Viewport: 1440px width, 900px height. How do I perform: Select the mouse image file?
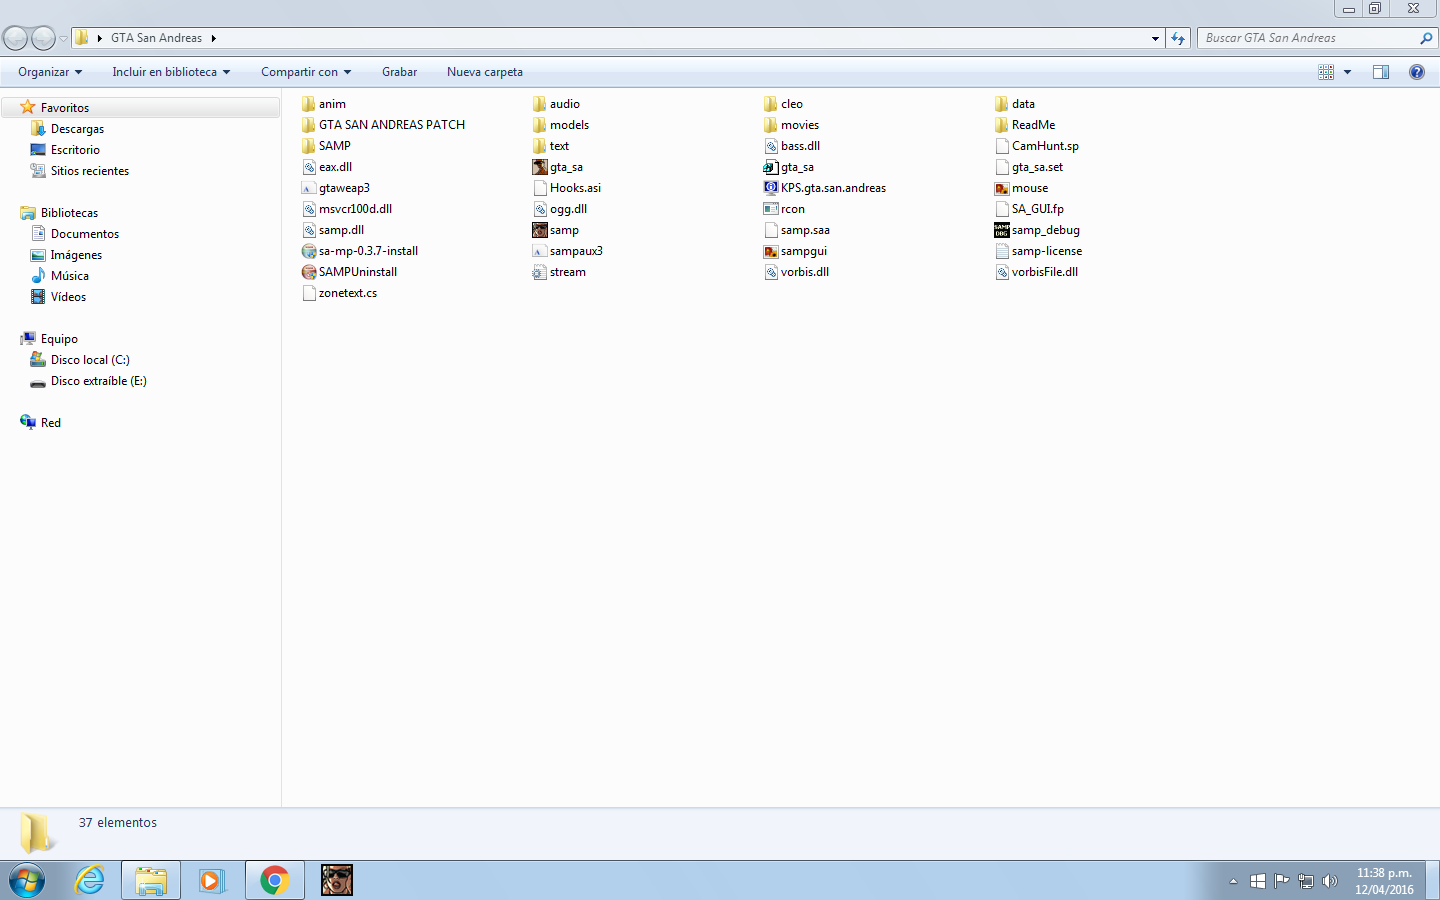(x=1021, y=188)
